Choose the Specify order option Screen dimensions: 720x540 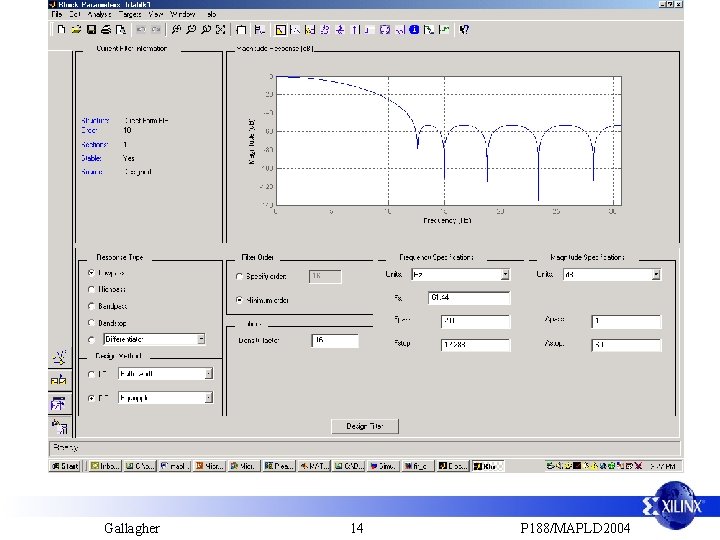[238, 276]
